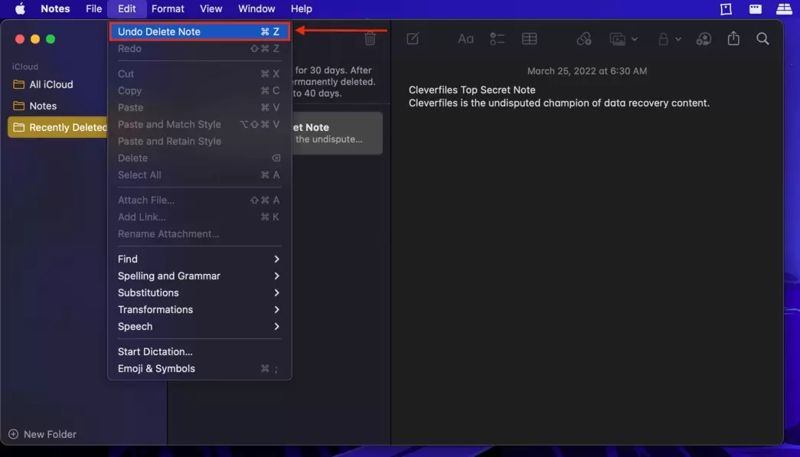
Task: Click first menu bar status icon
Action: [x=726, y=9]
